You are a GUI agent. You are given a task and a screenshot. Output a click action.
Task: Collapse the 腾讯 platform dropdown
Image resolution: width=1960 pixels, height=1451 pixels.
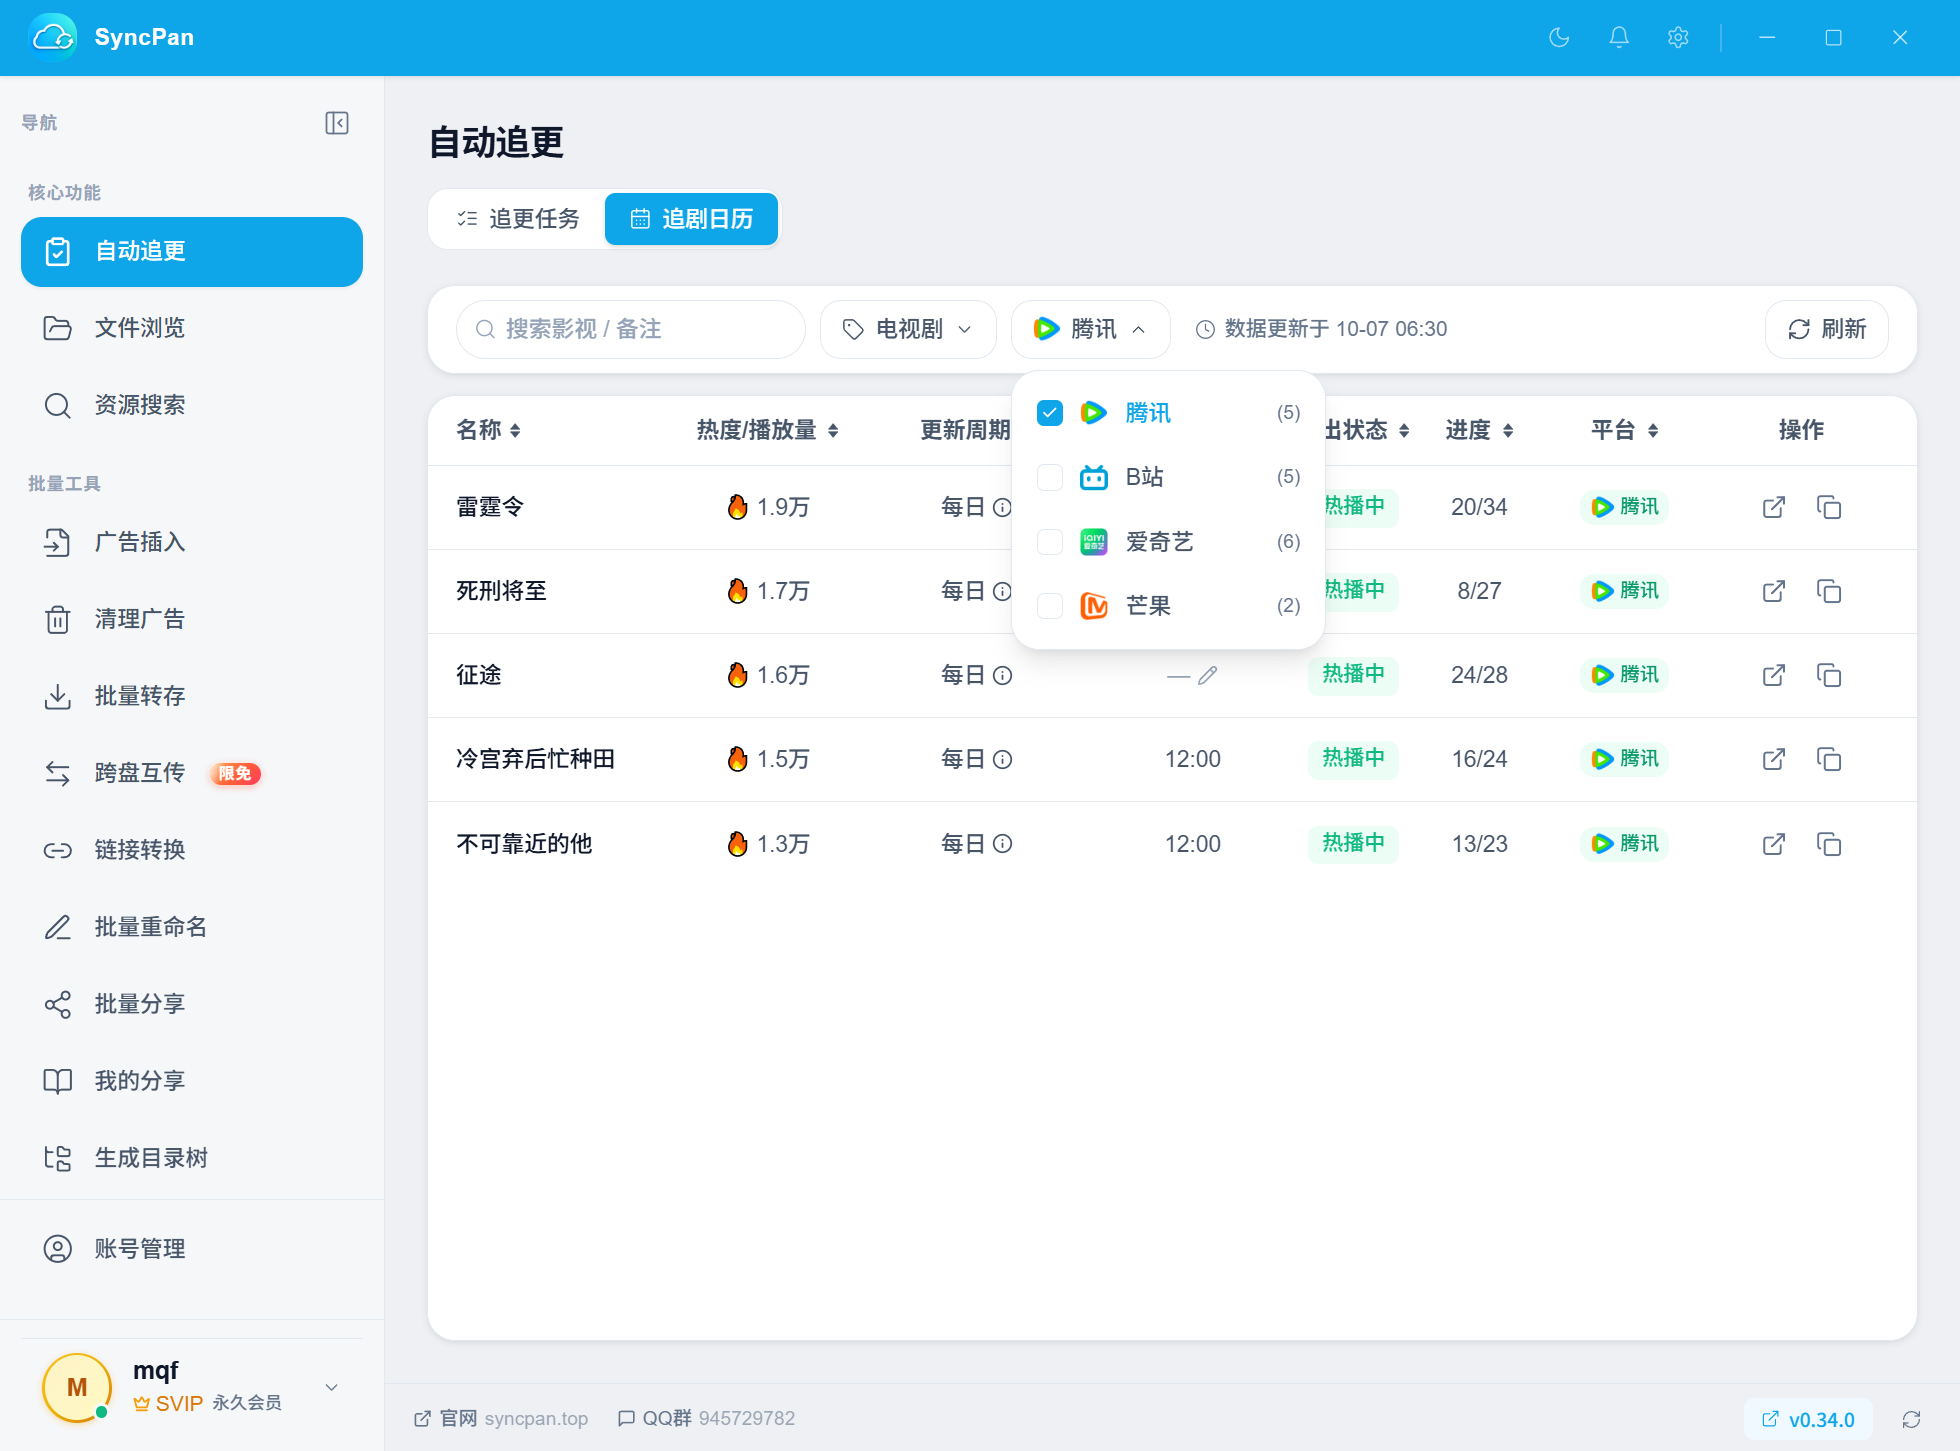tap(1091, 329)
